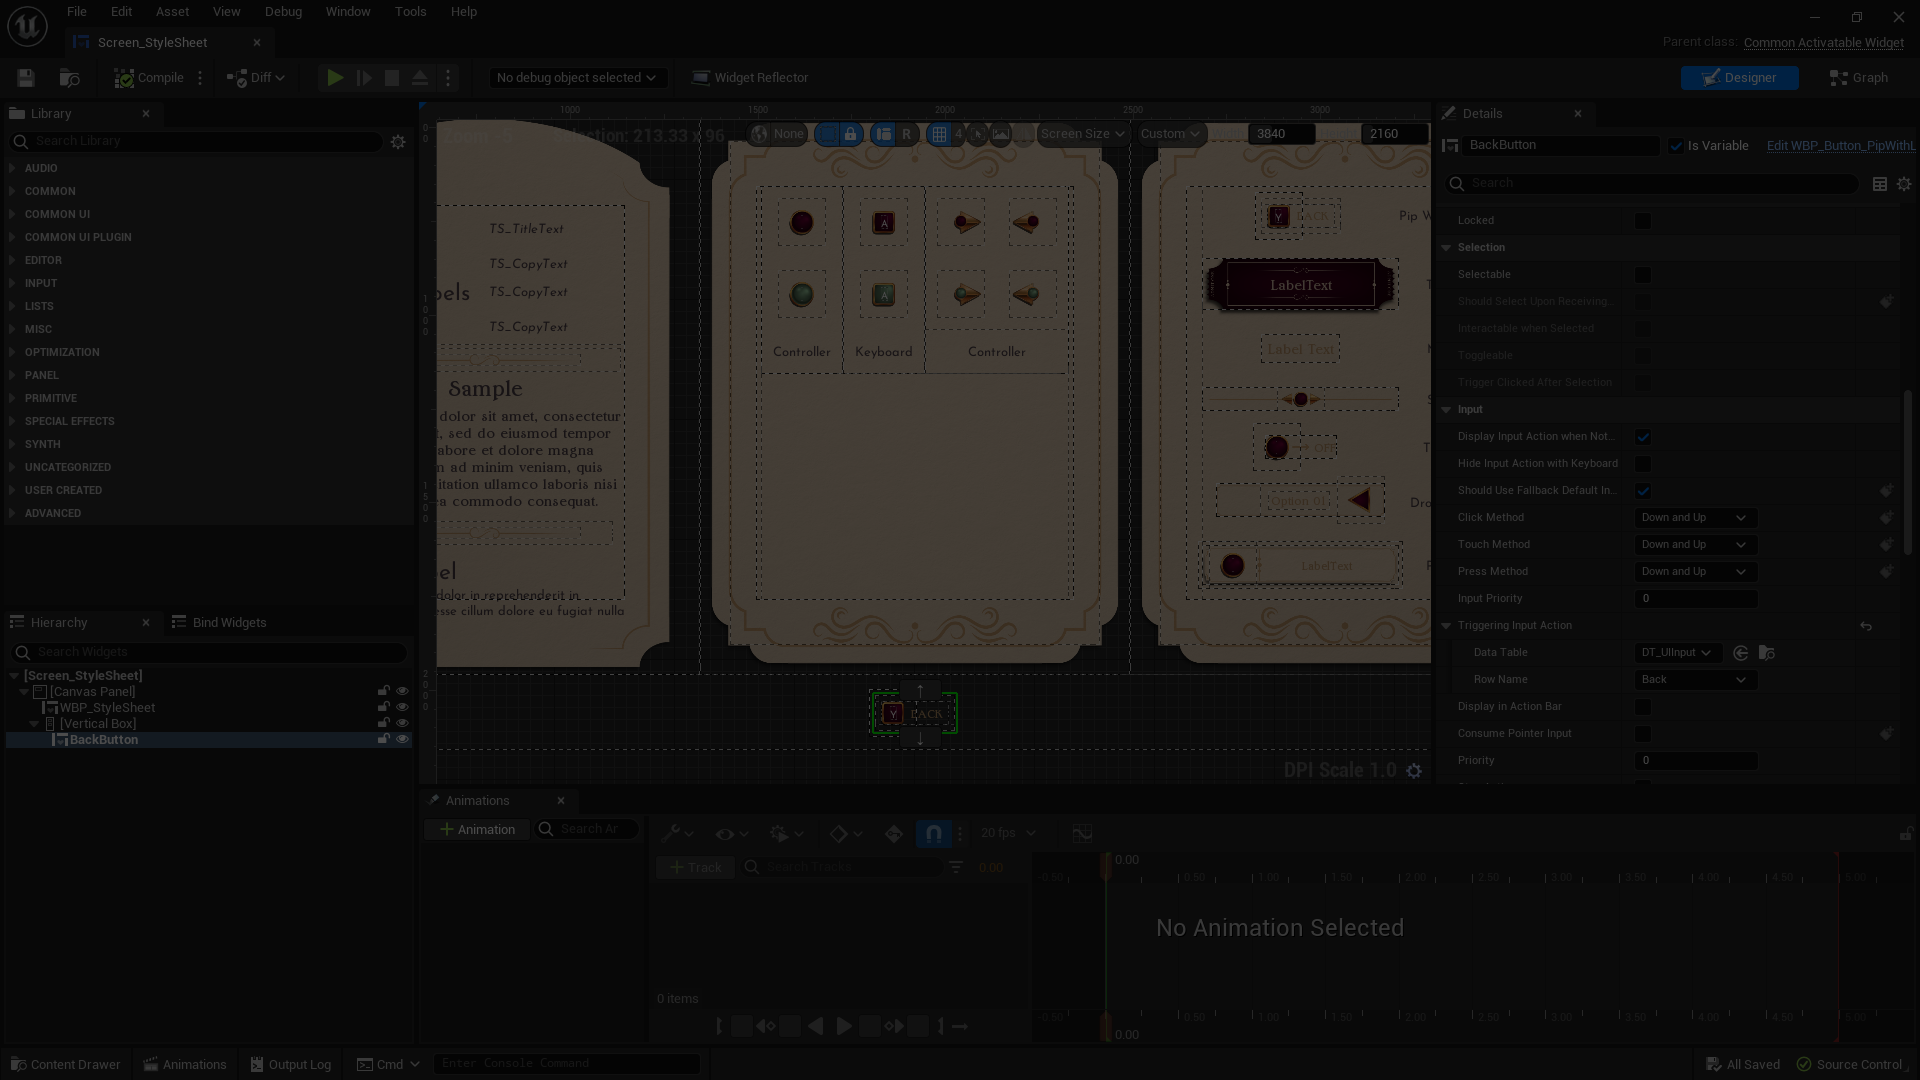Image resolution: width=1920 pixels, height=1080 pixels.
Task: Switch to Graph mode
Action: click(x=1859, y=78)
